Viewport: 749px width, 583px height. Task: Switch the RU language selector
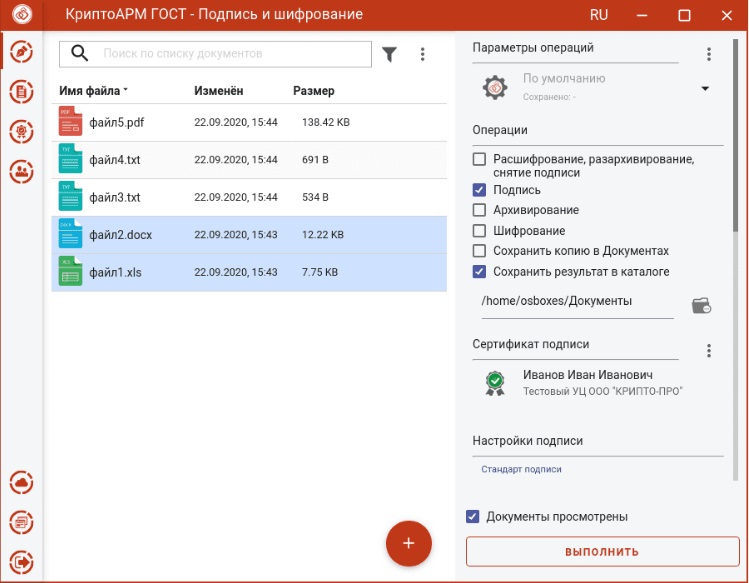pyautogui.click(x=599, y=15)
